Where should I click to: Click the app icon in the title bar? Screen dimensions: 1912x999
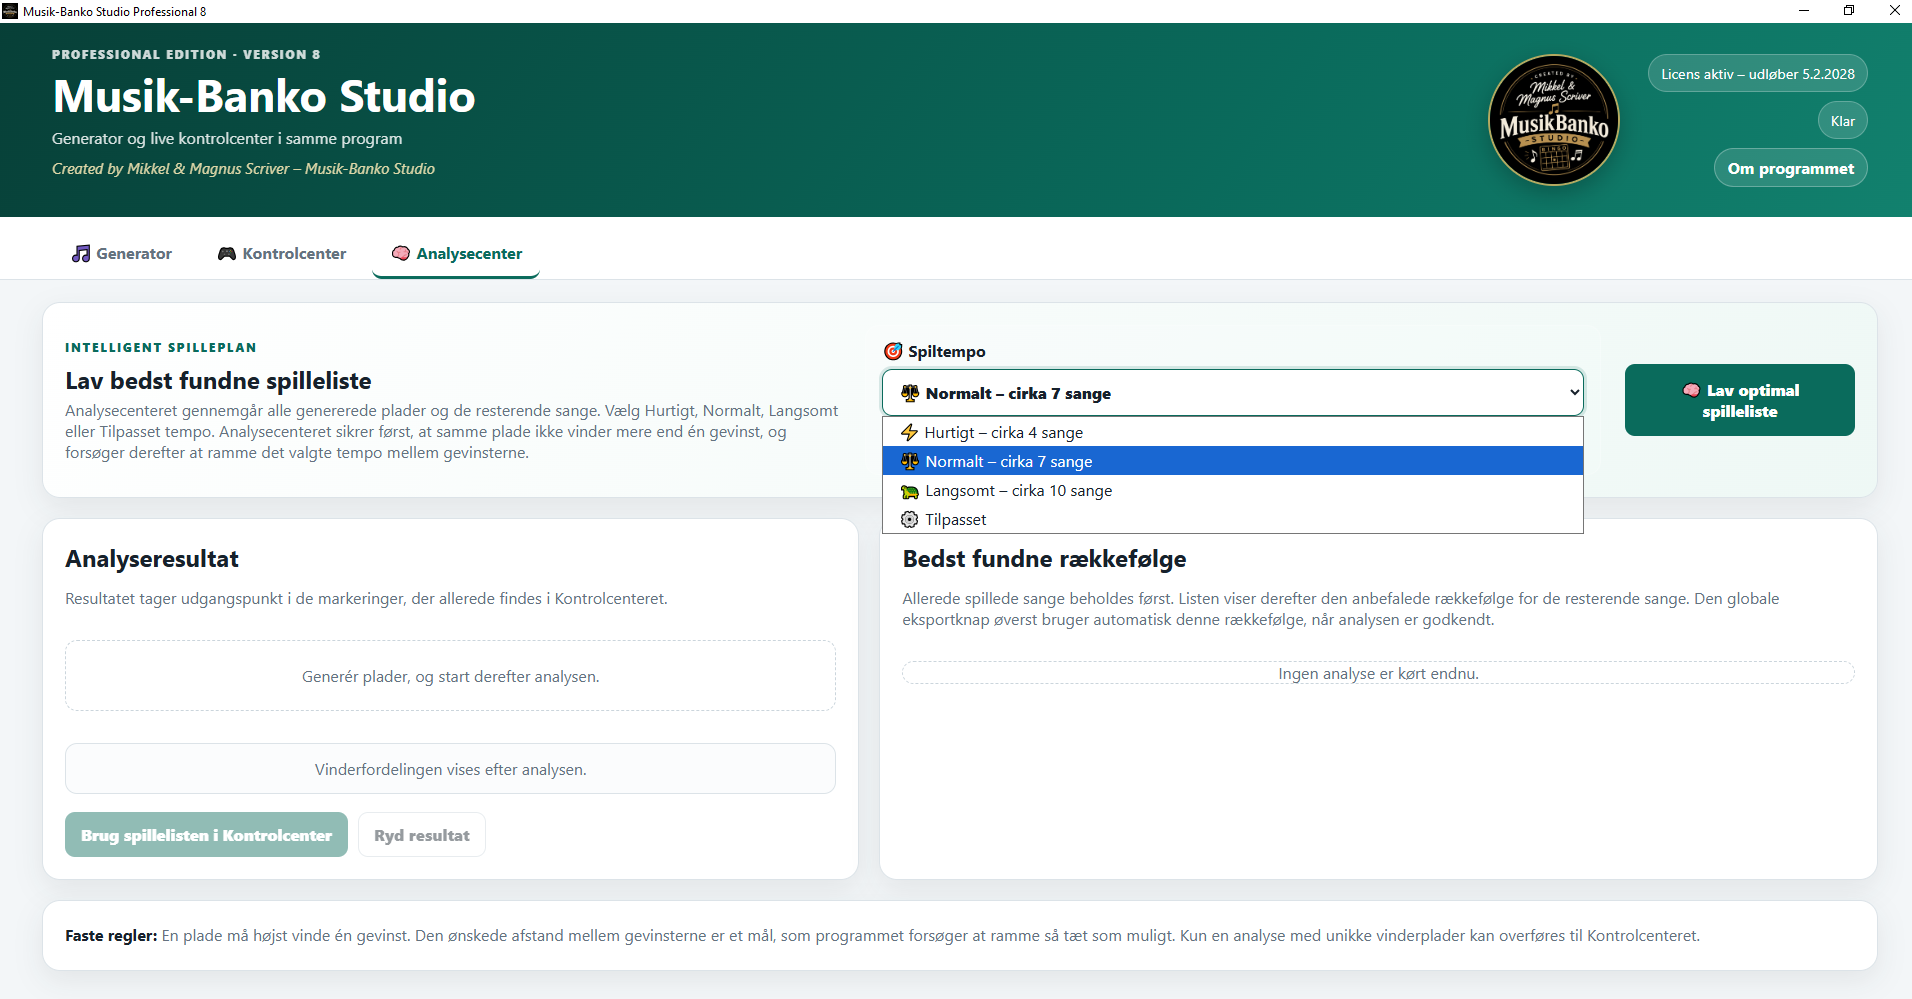(x=10, y=11)
